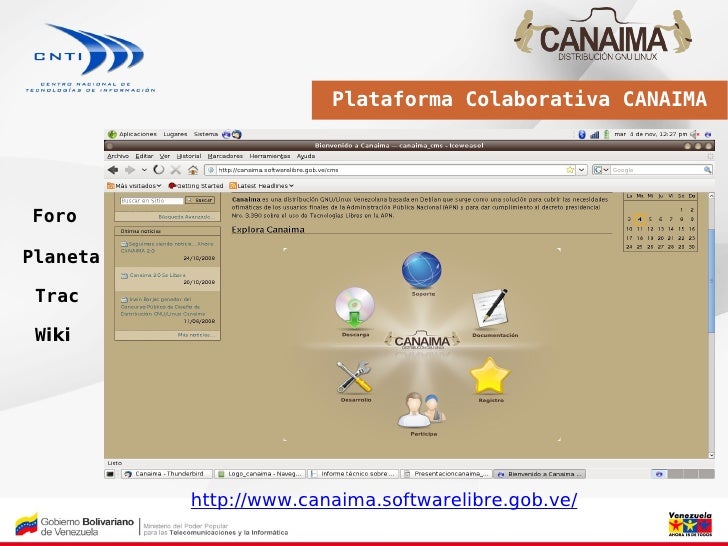Screen dimensions: 728x546
Task: Click the network signal tray icon
Action: (595, 135)
